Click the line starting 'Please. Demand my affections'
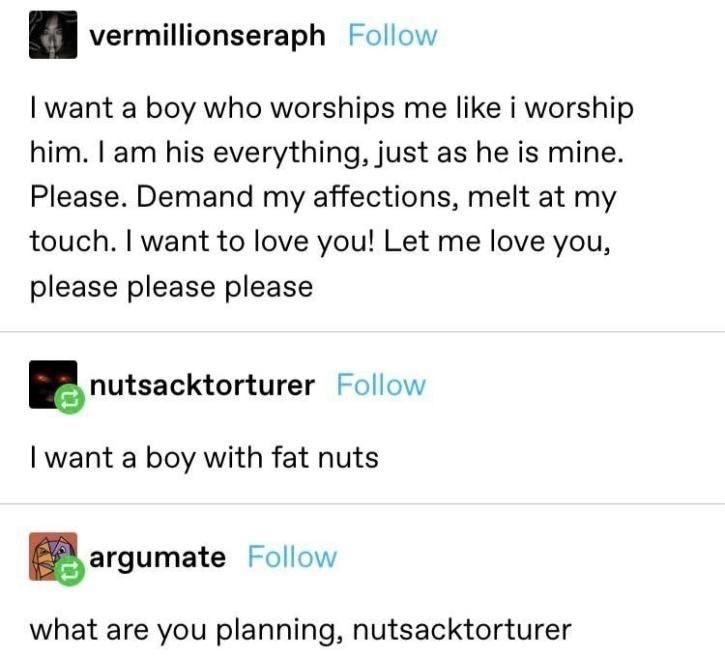This screenshot has height=656, width=725. click(323, 197)
